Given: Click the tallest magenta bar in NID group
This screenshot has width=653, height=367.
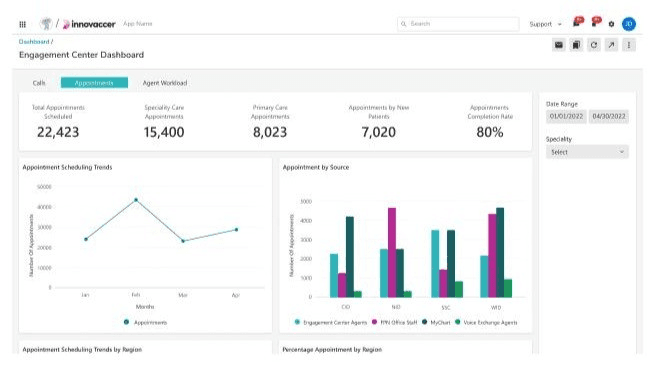Looking at the screenshot, I should coord(392,252).
